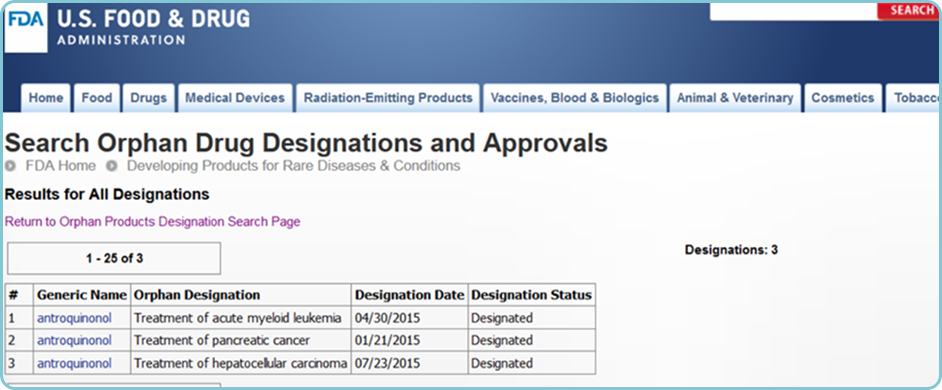Click the '1 - 25 of 3' pagination box
The image size is (942, 390).
(114, 259)
